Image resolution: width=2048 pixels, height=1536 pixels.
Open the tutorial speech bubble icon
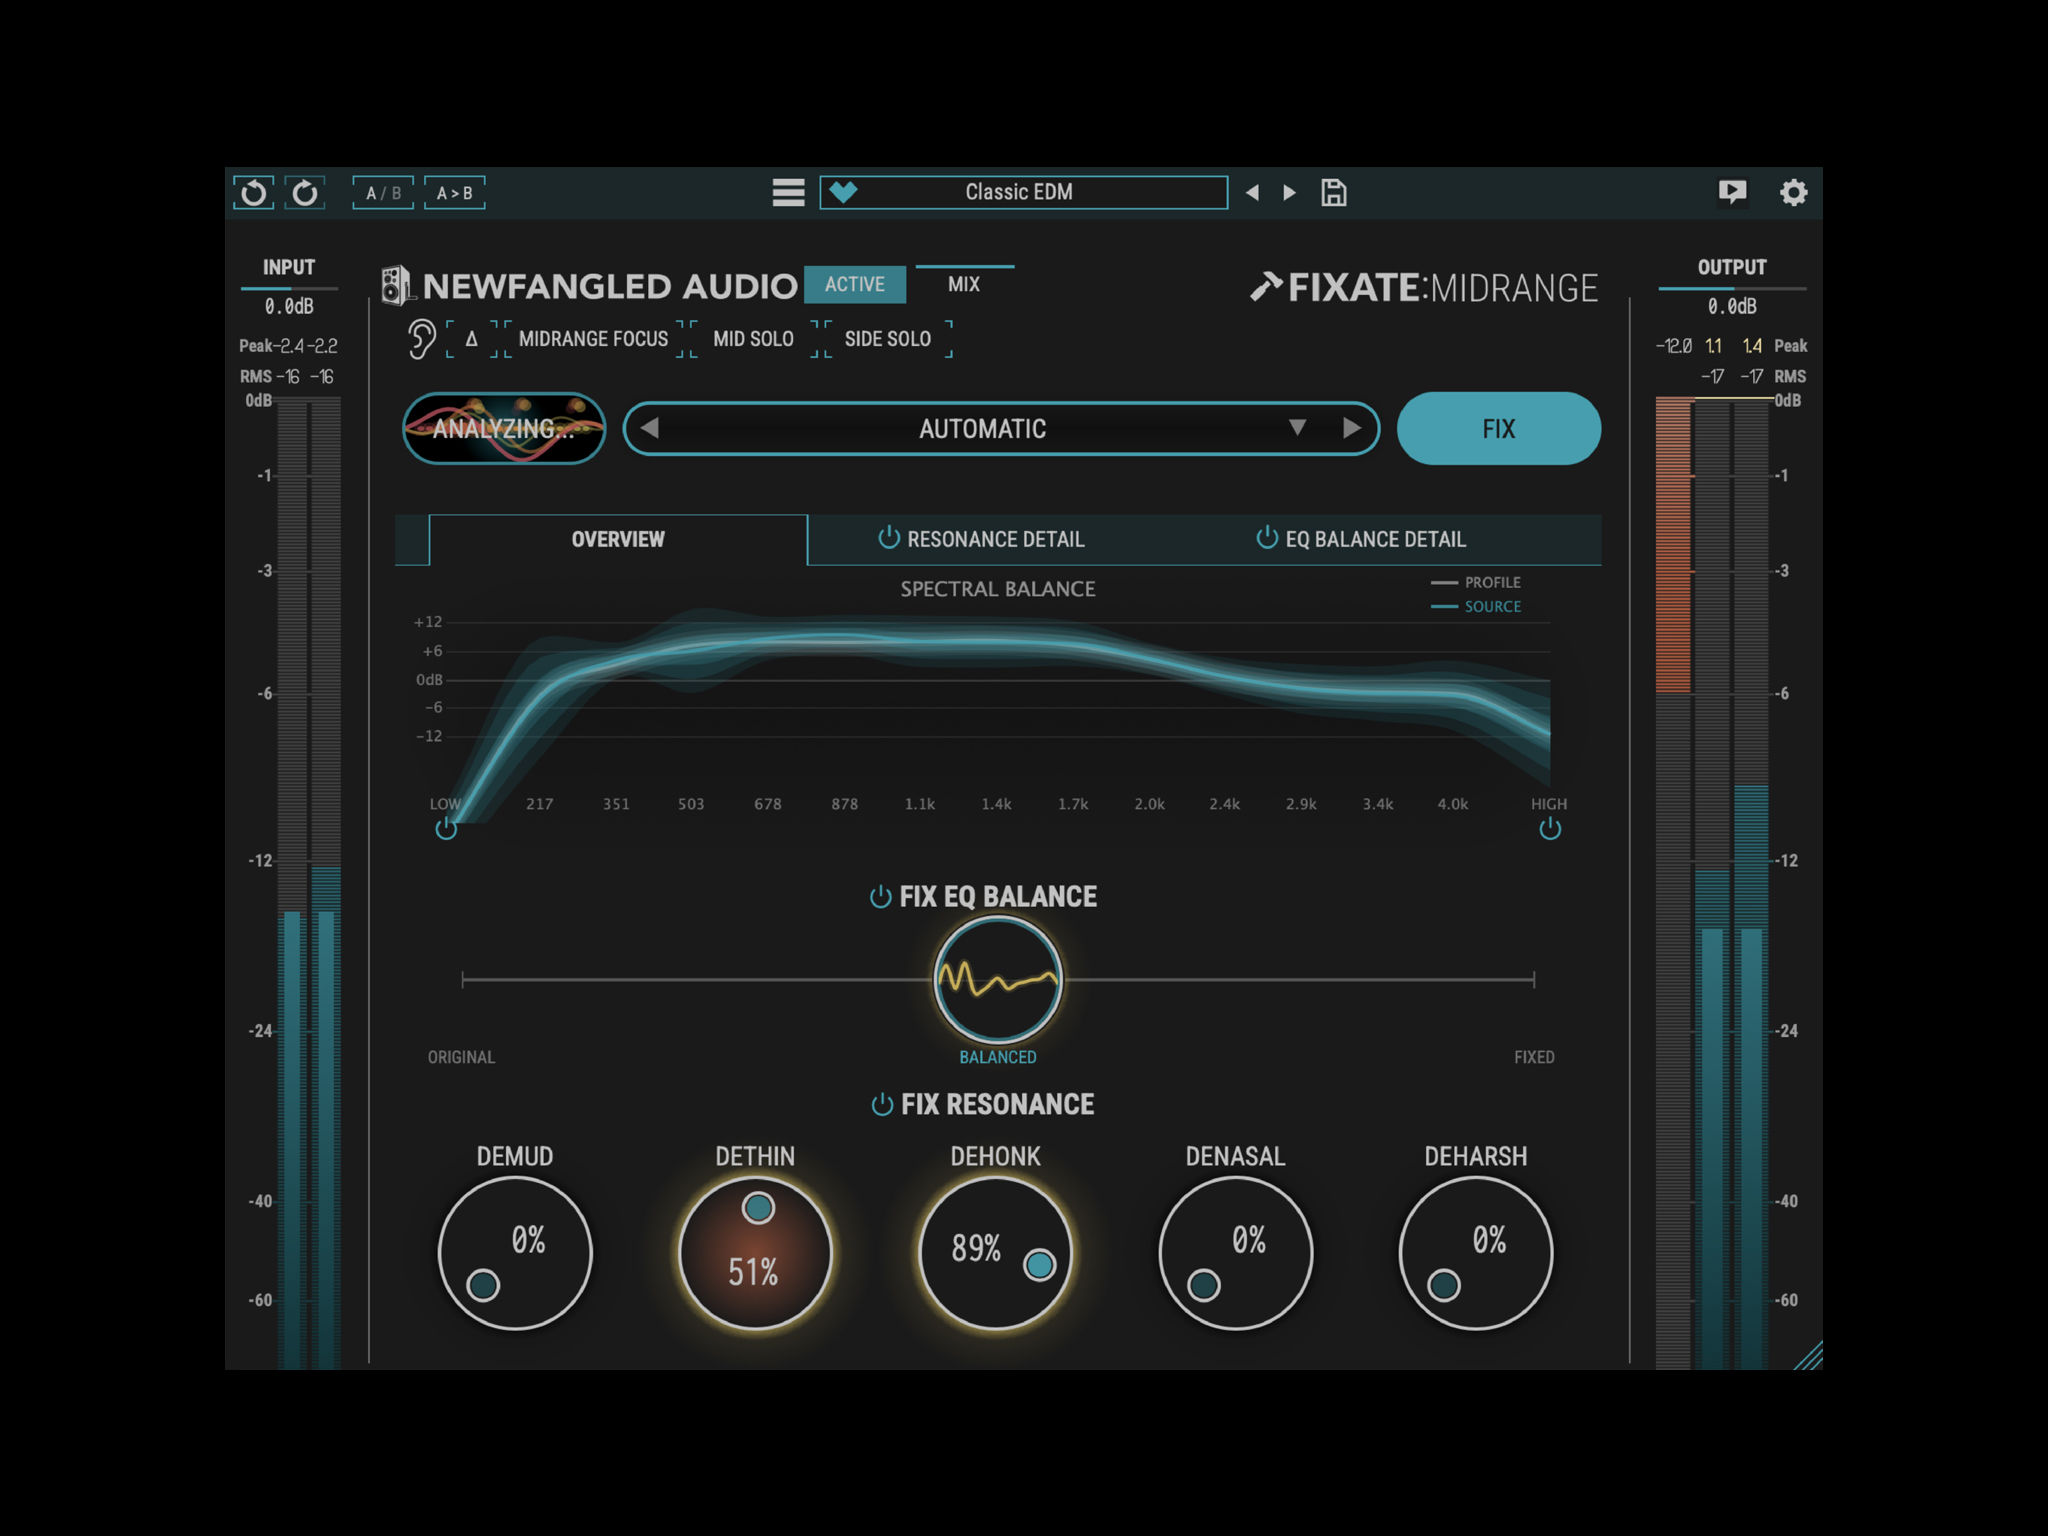pos(1732,192)
